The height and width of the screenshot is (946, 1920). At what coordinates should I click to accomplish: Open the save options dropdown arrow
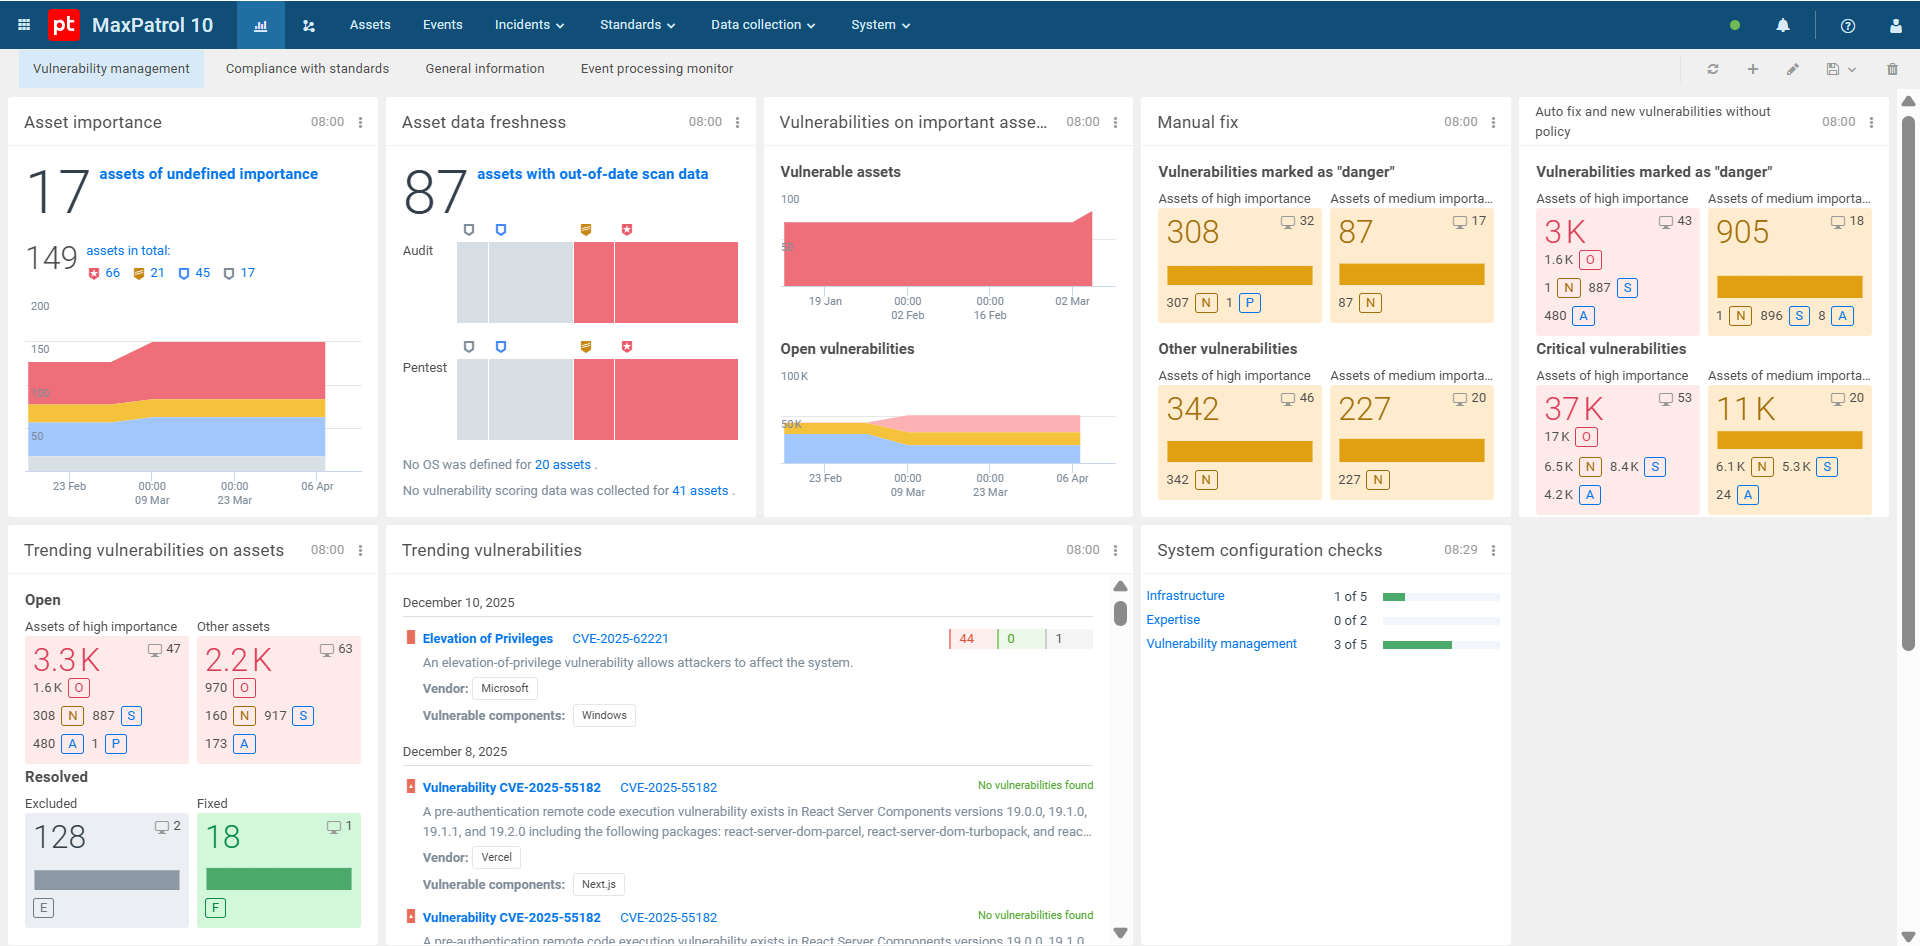tap(1852, 69)
